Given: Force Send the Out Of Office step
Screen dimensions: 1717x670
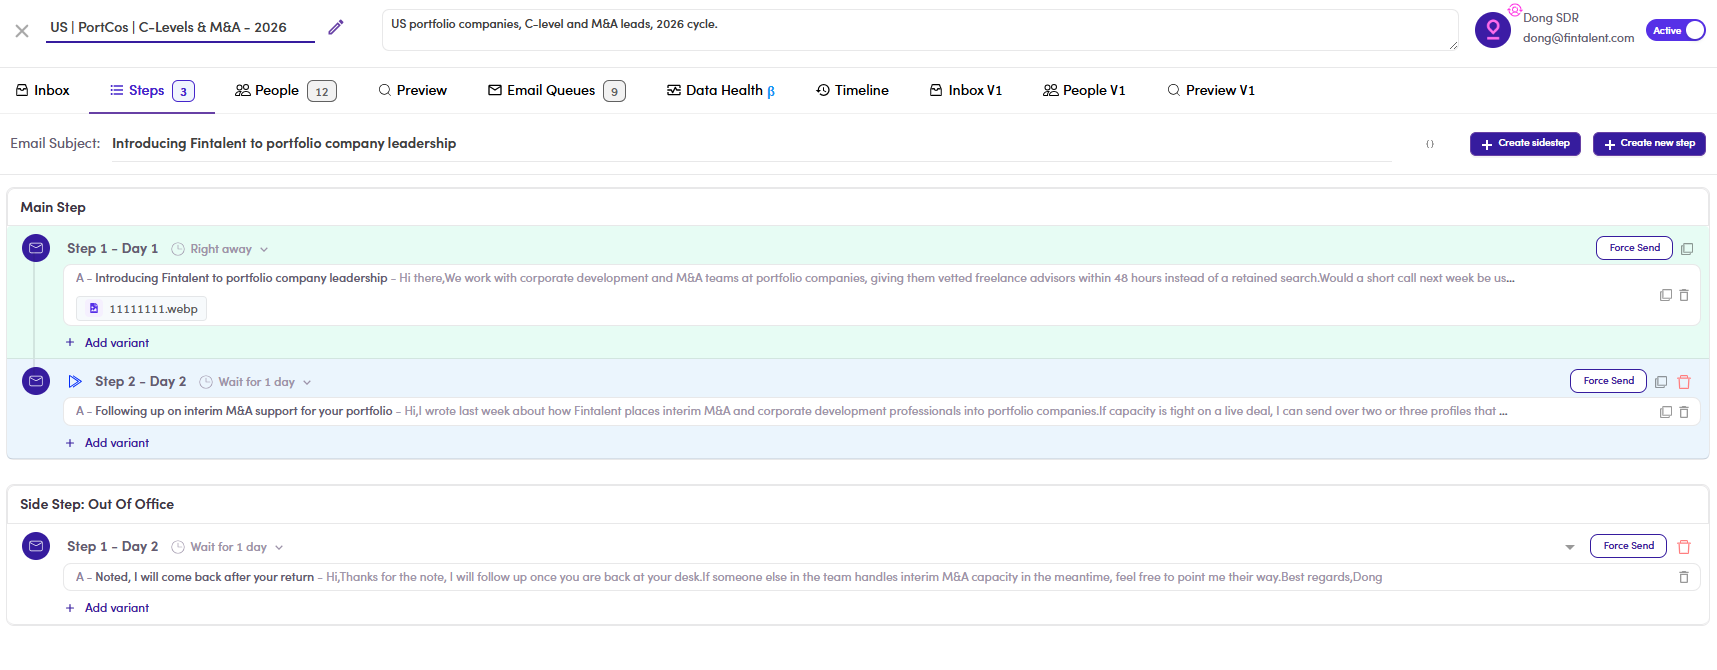Looking at the screenshot, I should (x=1628, y=546).
